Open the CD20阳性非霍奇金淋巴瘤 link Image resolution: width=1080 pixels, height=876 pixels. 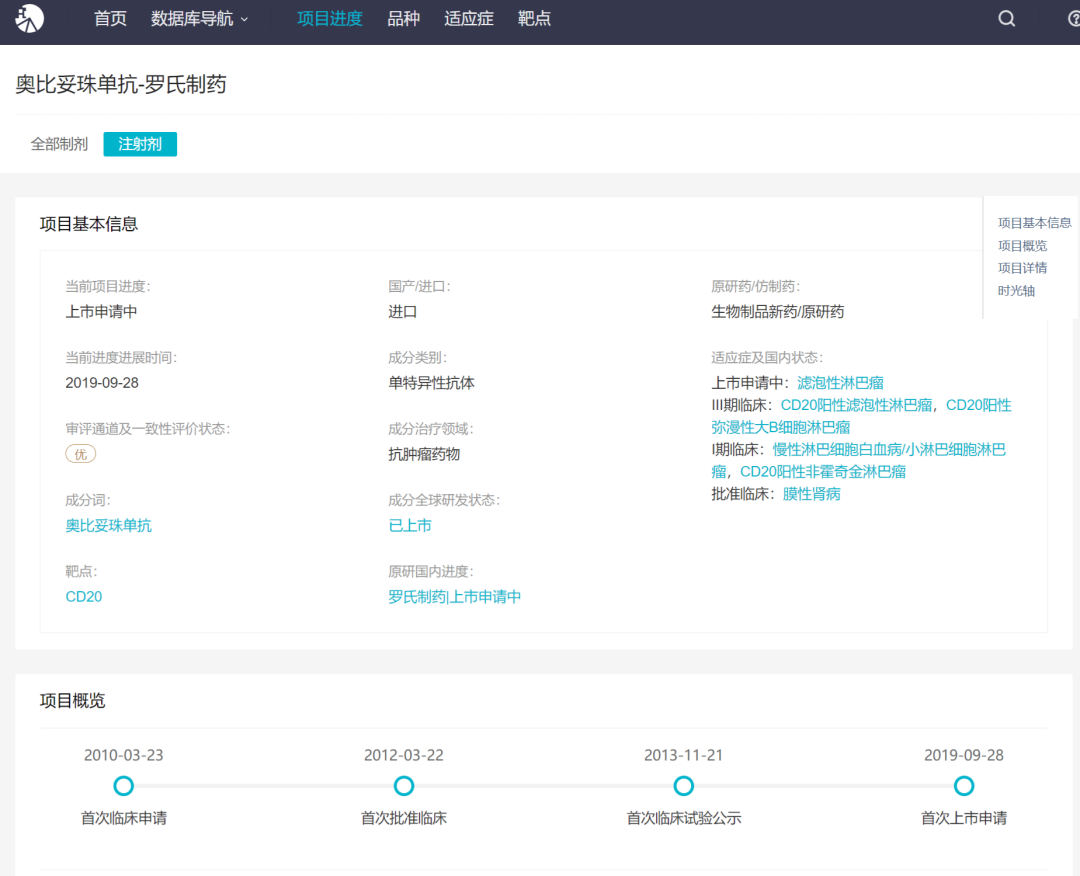click(x=823, y=472)
